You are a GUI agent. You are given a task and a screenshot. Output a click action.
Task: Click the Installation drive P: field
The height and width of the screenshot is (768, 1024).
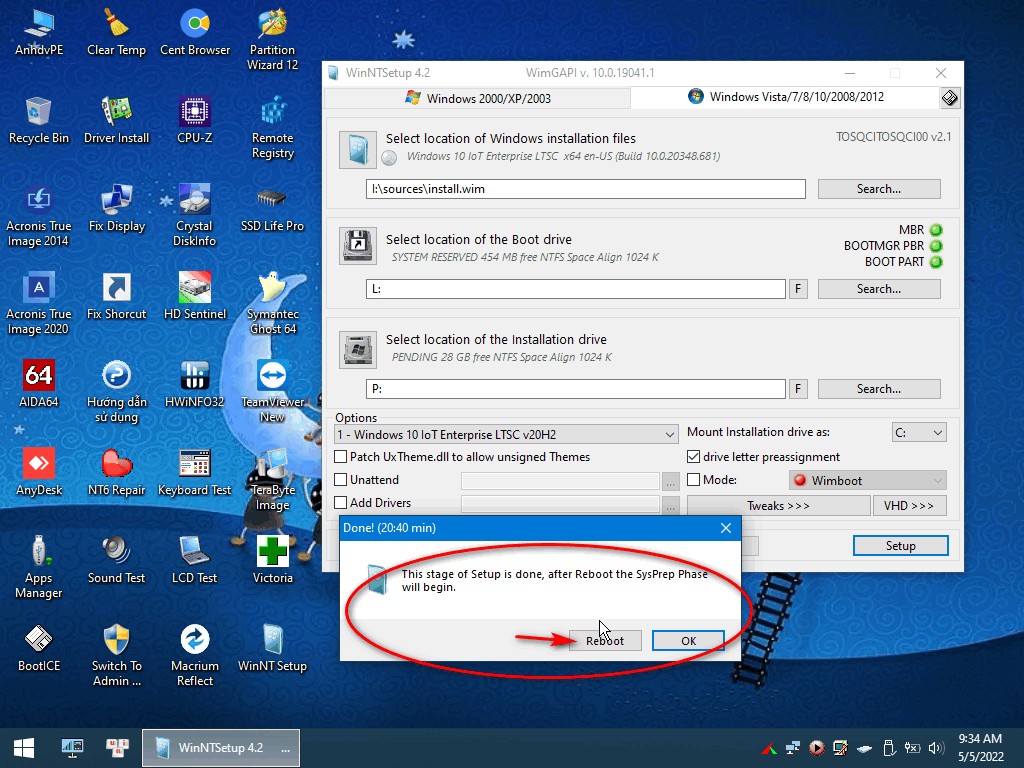tap(575, 389)
